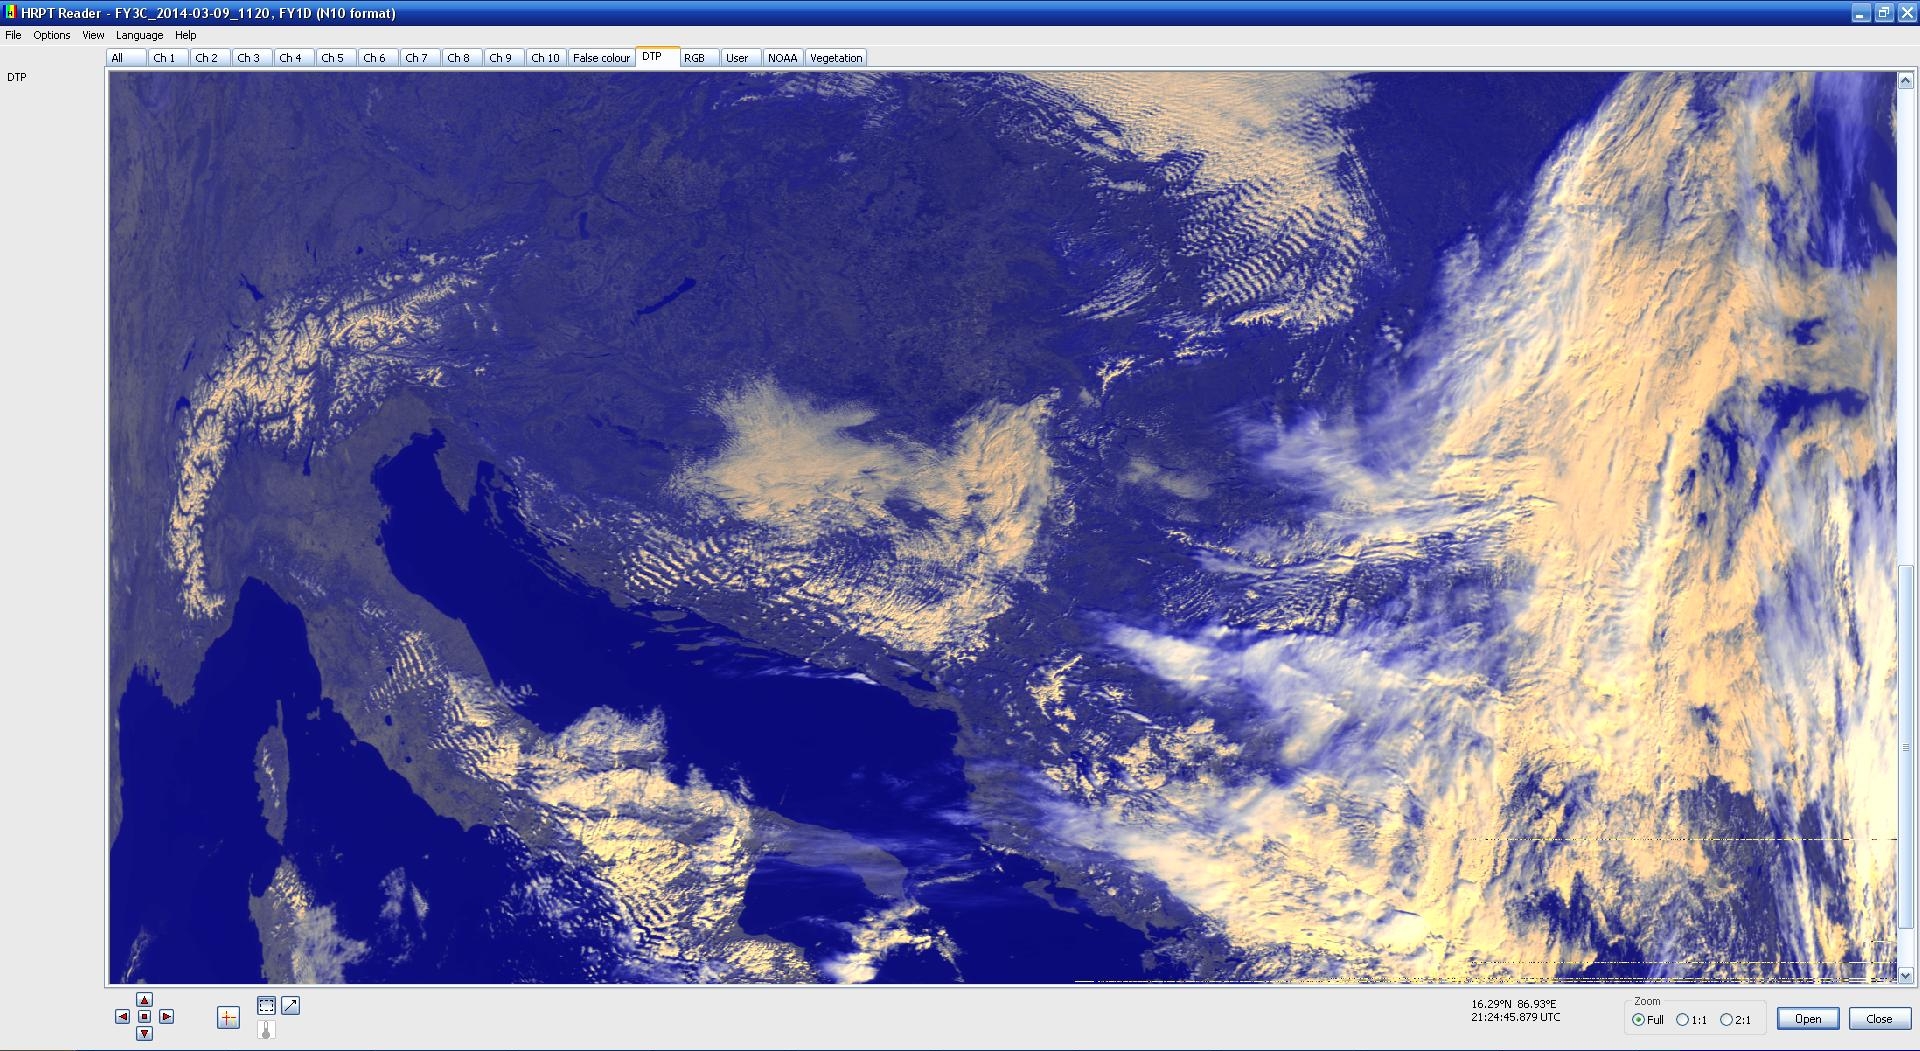
Task: Select the dashed rectangle selection tool
Action: point(266,1006)
